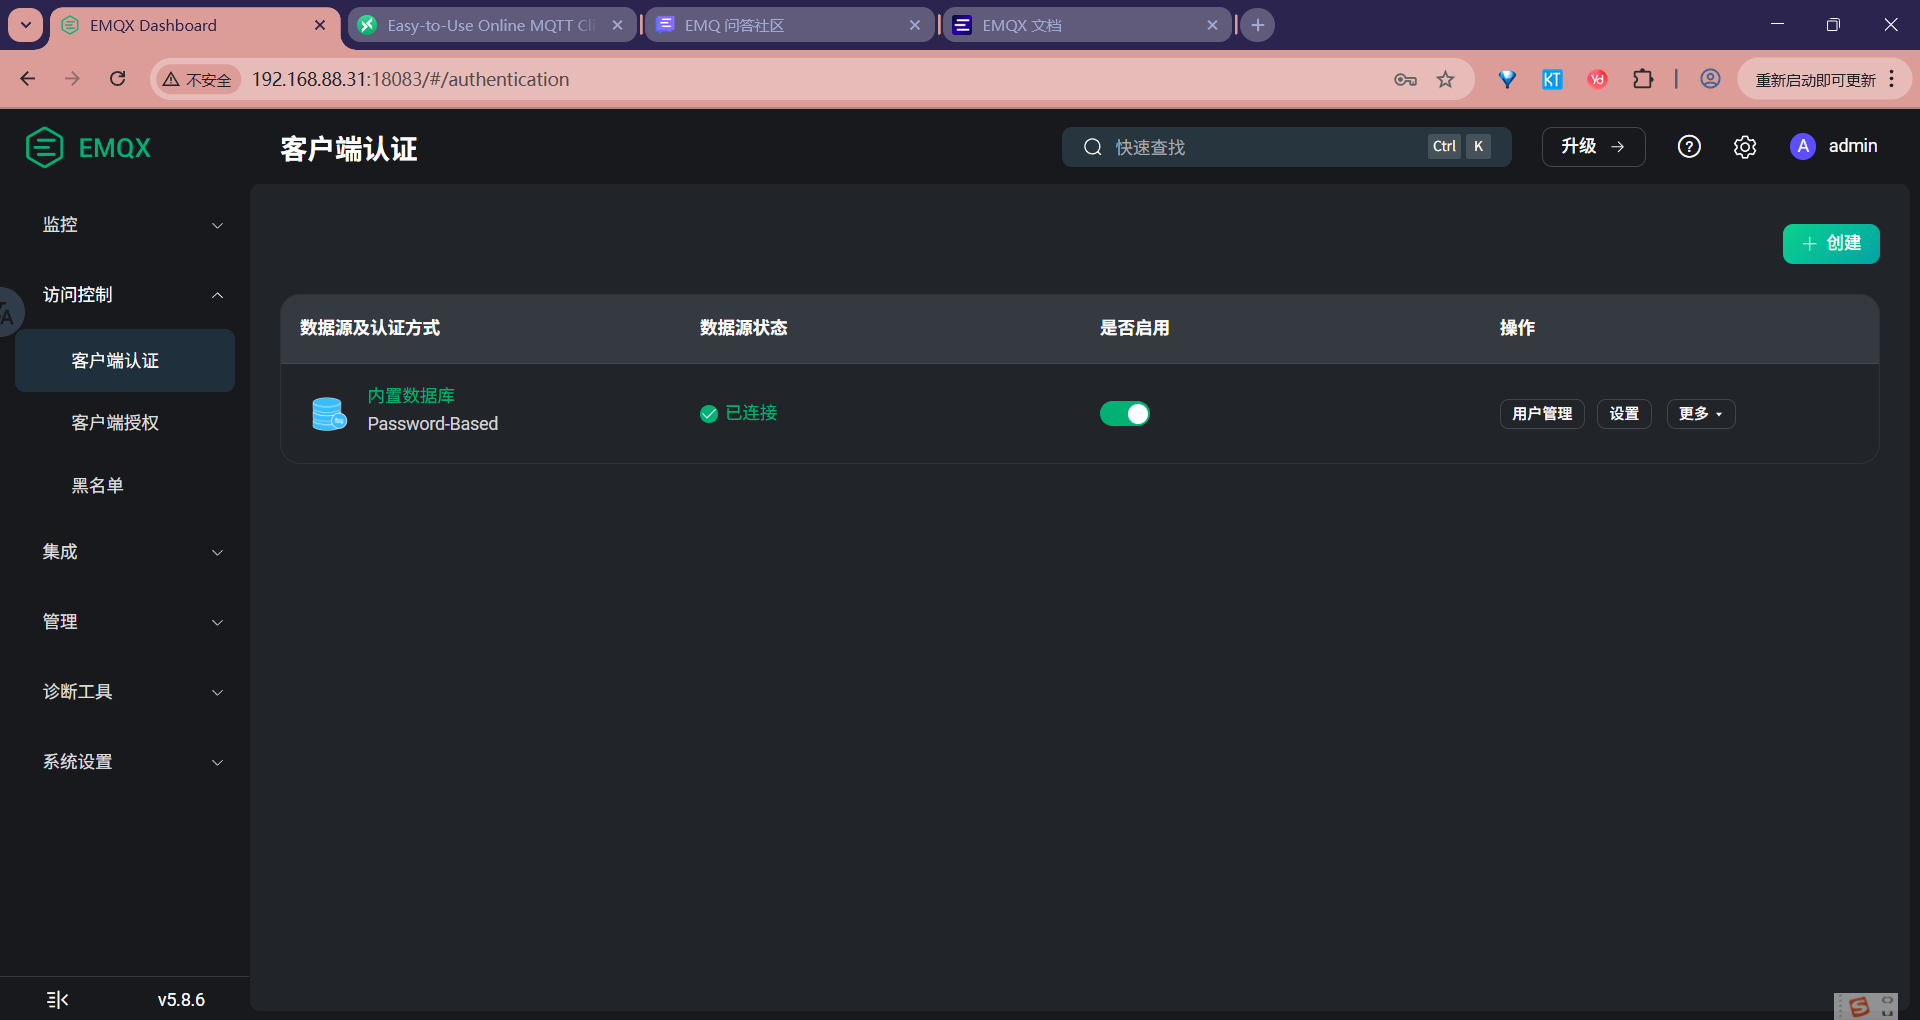Screen dimensions: 1920x1020
Task: Click the 设置 button in actions
Action: (1624, 413)
